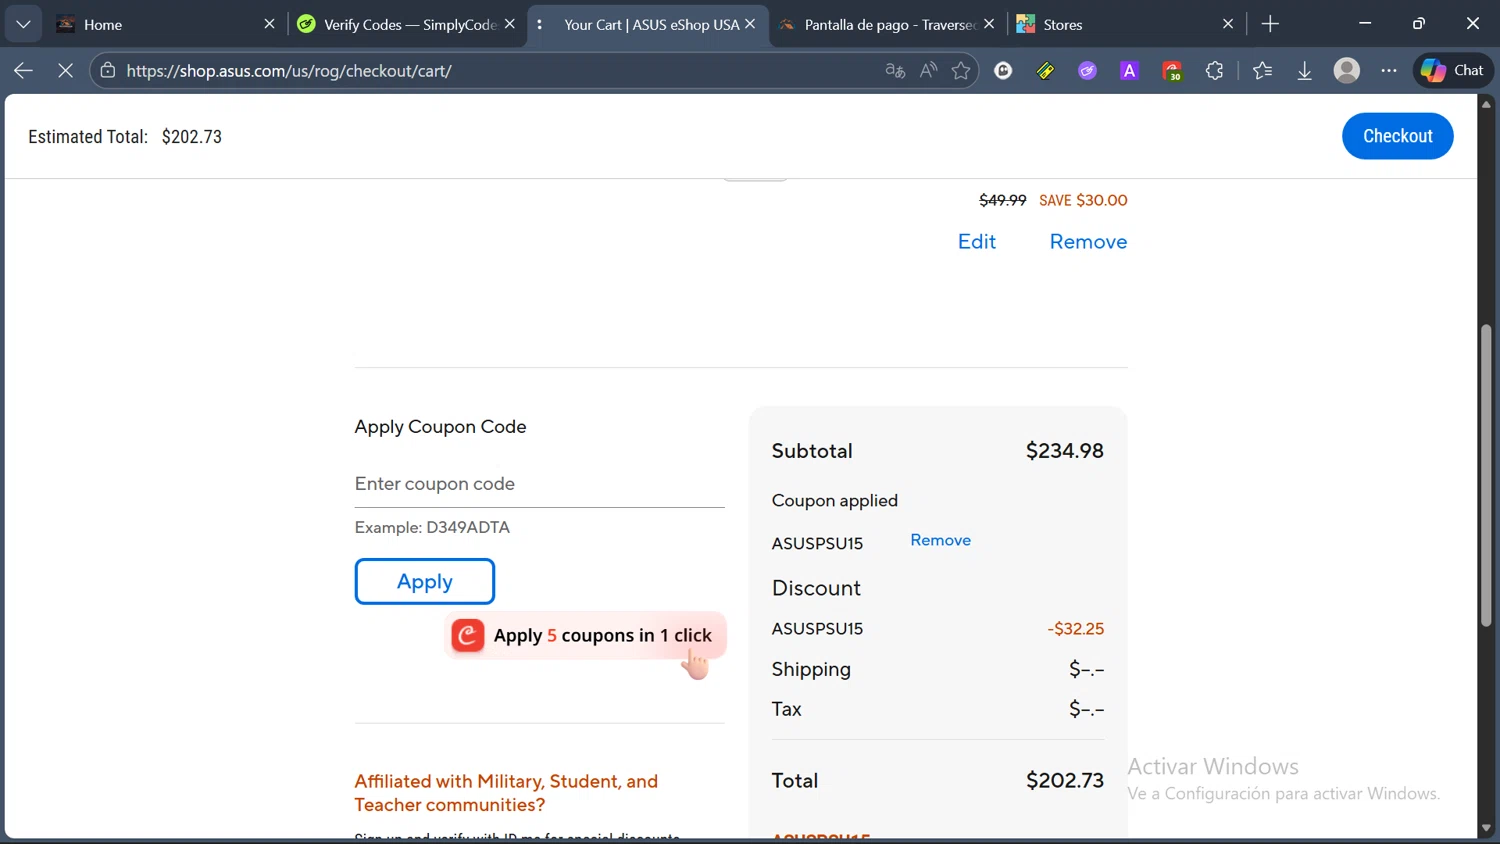This screenshot has width=1500, height=844.
Task: Click the Edit link for the item
Action: pyautogui.click(x=977, y=241)
